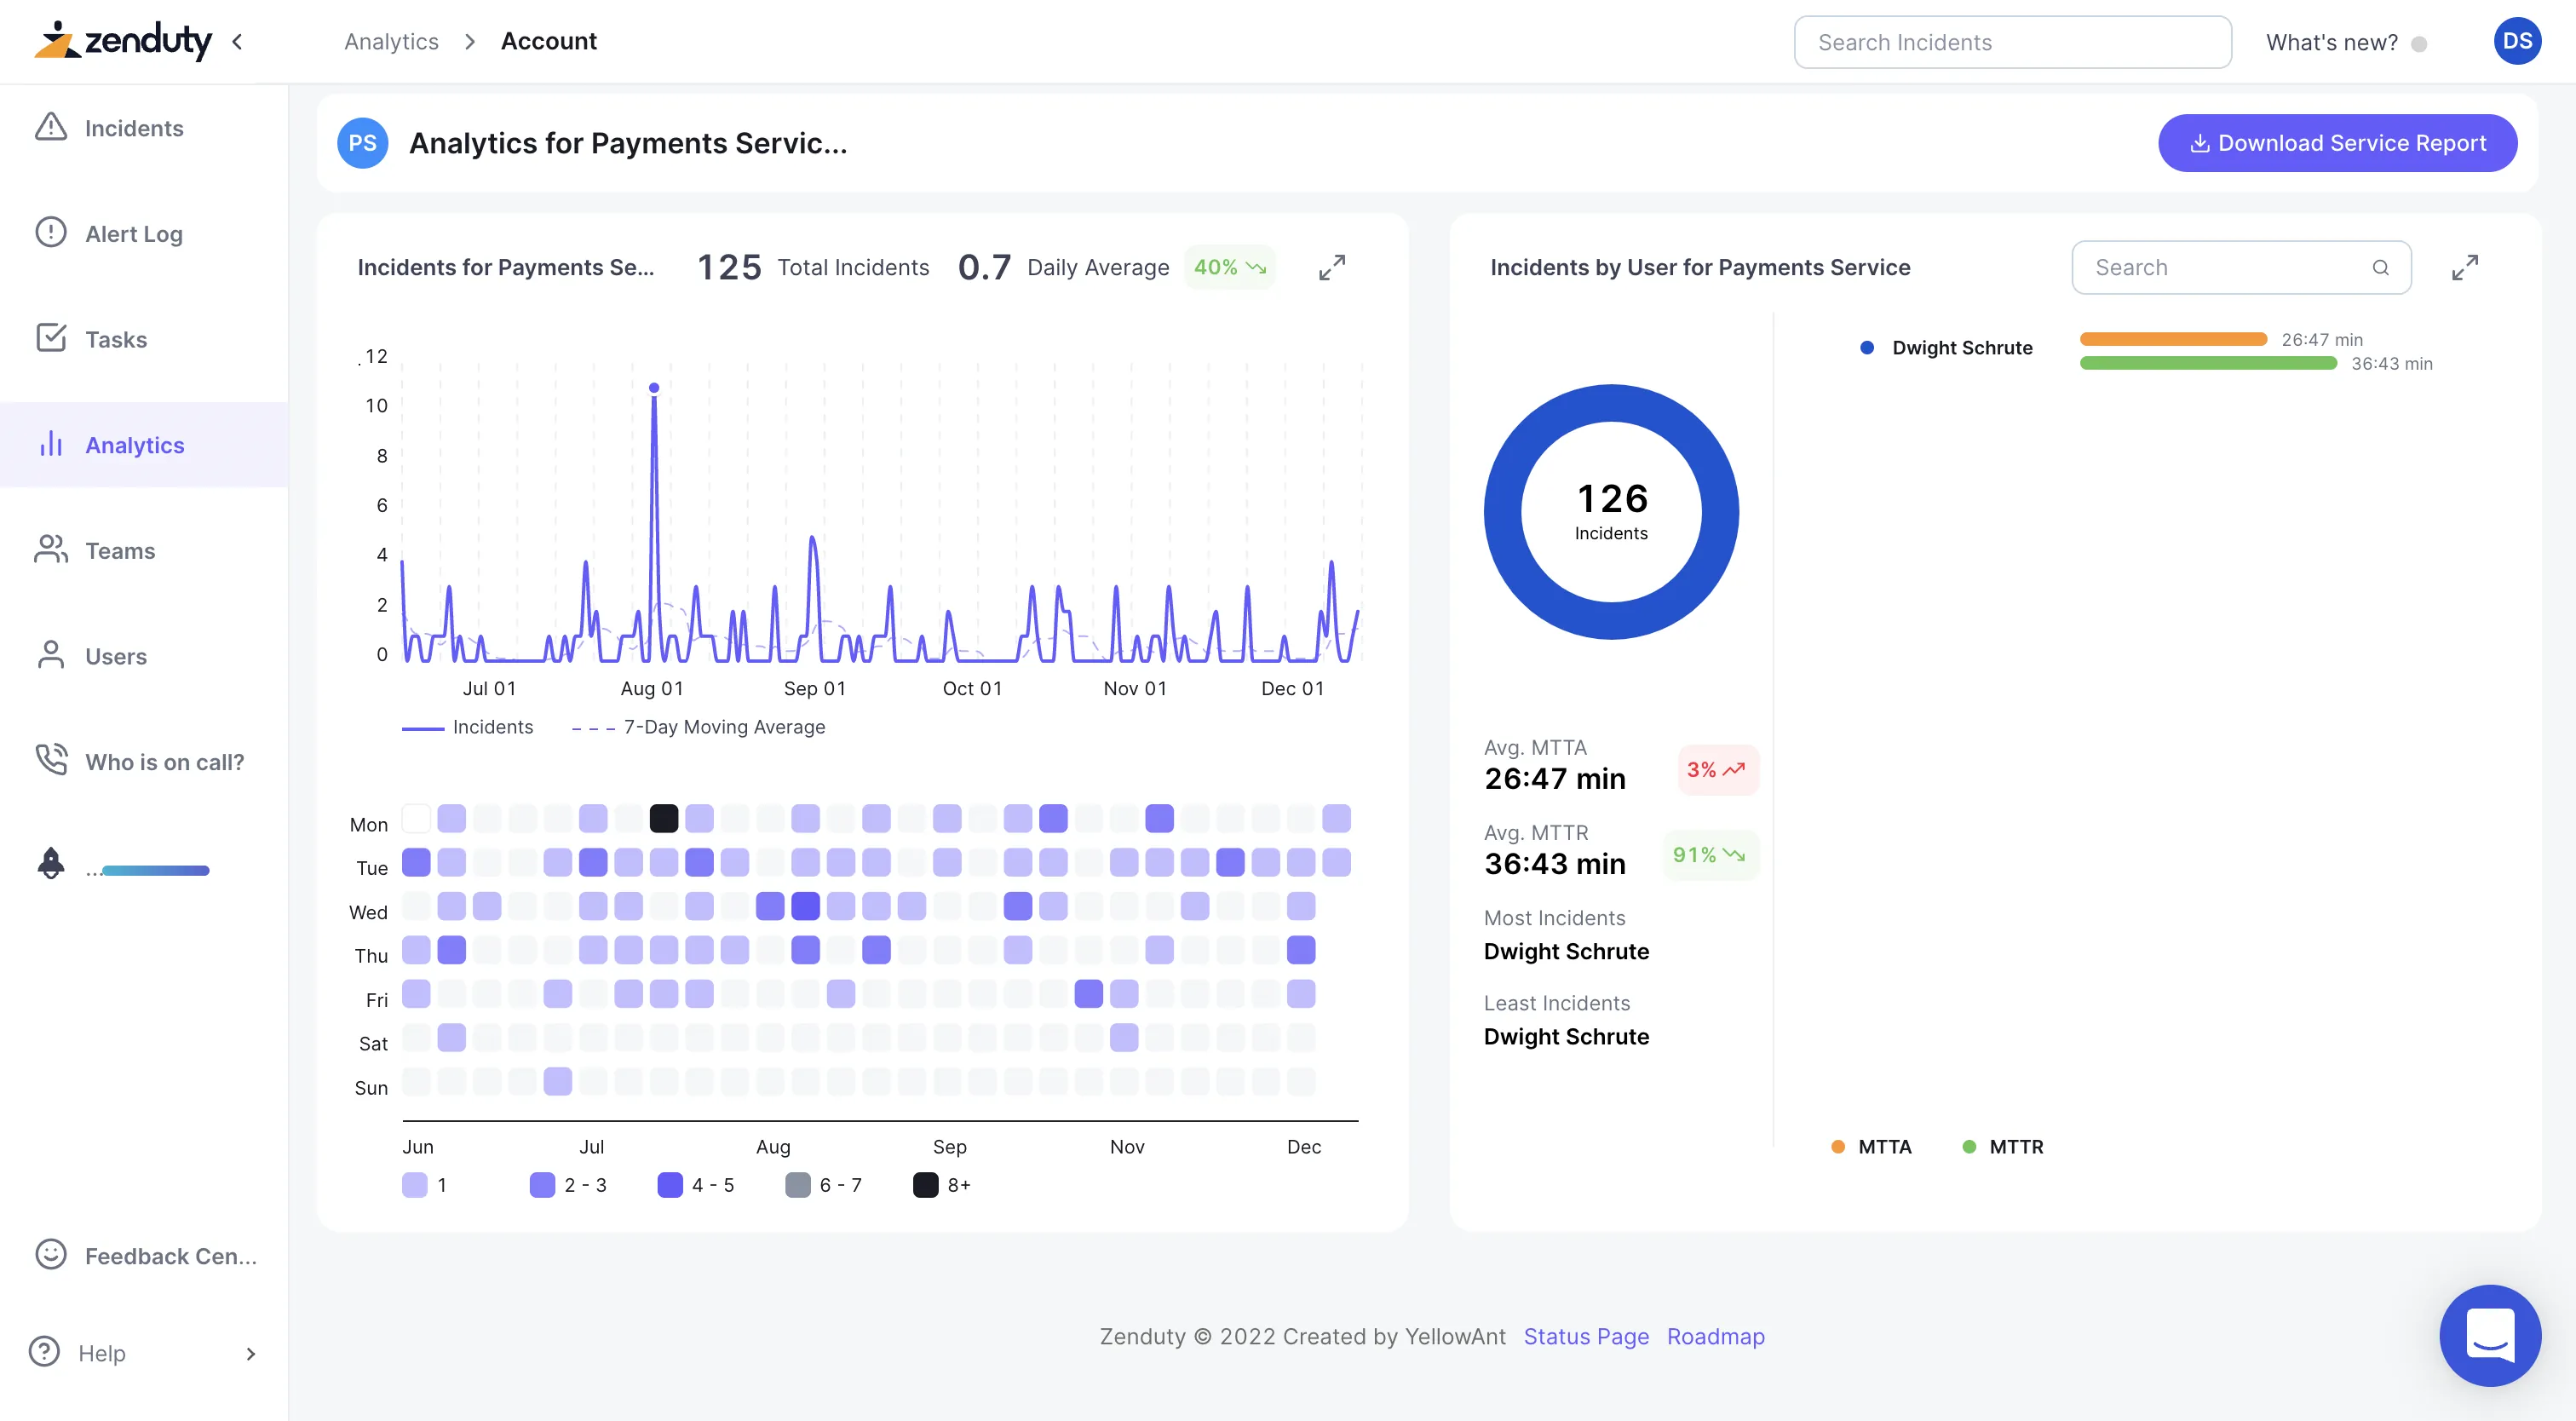2576x1421 pixels.
Task: Click the Teams people icon
Action: (x=51, y=549)
